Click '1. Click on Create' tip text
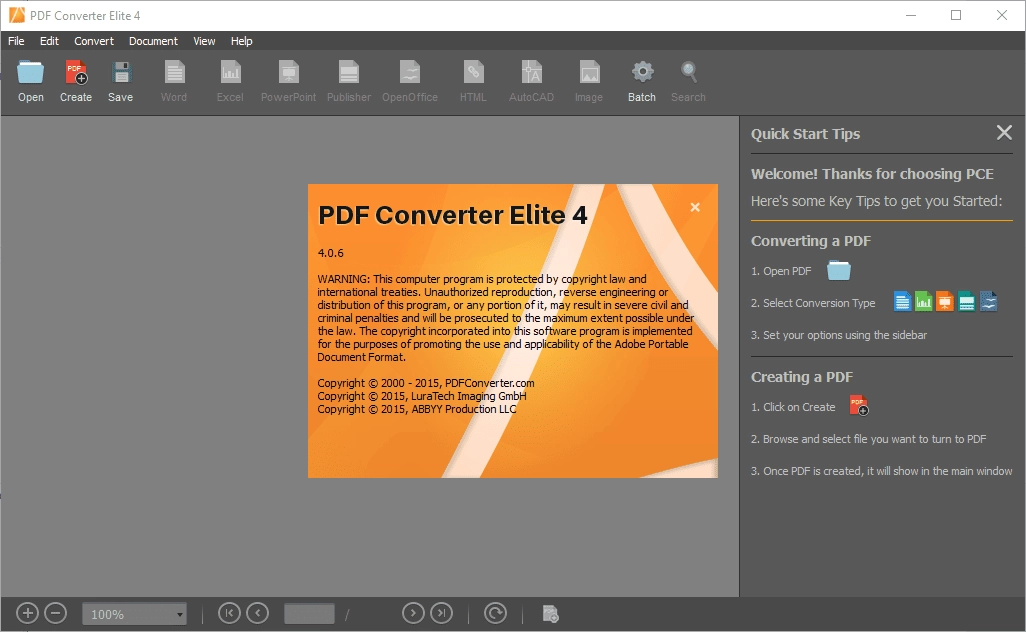The image size is (1026, 632). point(793,407)
